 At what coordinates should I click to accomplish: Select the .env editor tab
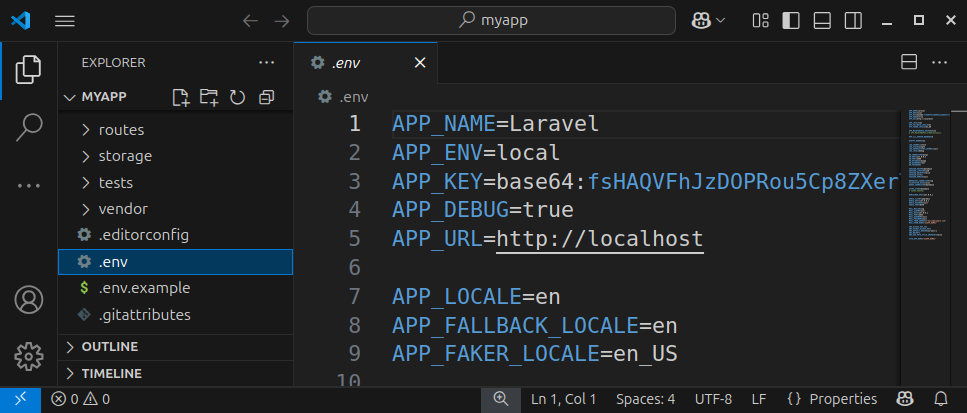[x=366, y=63]
